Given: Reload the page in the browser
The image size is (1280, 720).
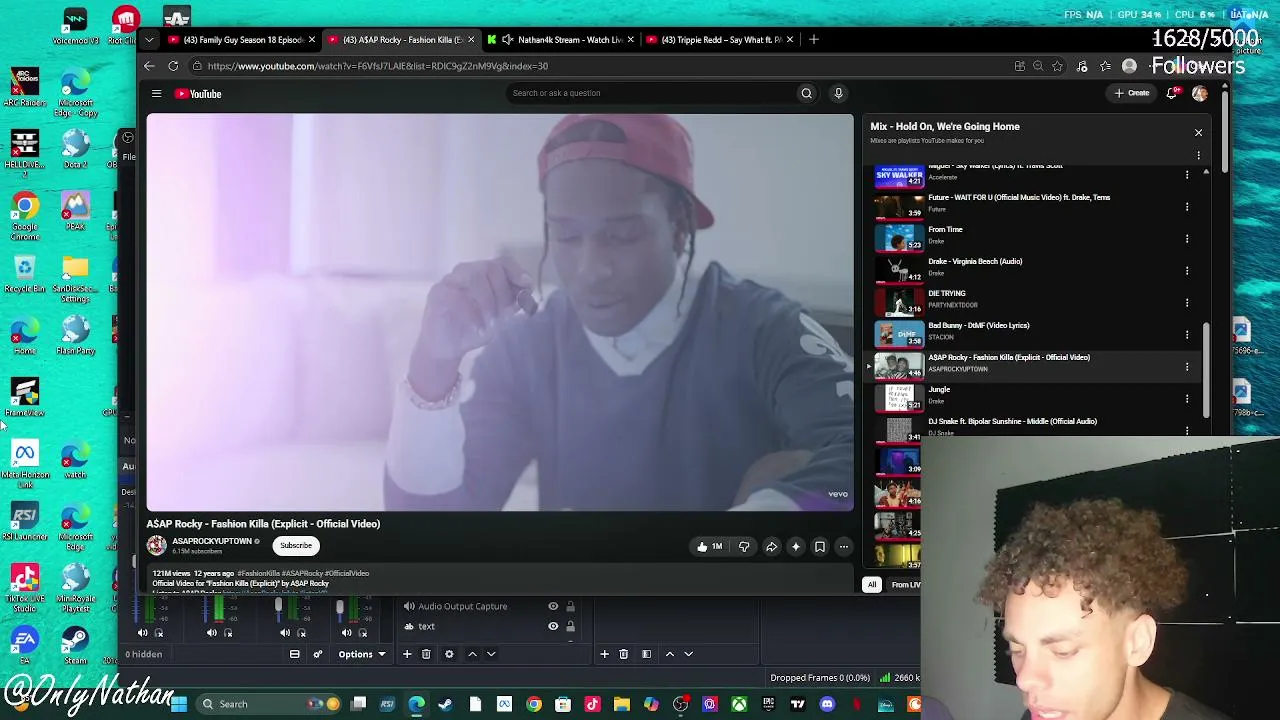Looking at the screenshot, I should pos(173,66).
